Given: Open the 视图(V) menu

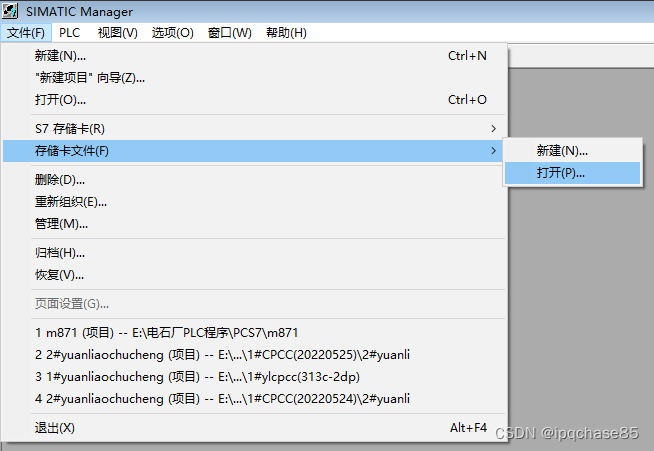Looking at the screenshot, I should coord(117,33).
